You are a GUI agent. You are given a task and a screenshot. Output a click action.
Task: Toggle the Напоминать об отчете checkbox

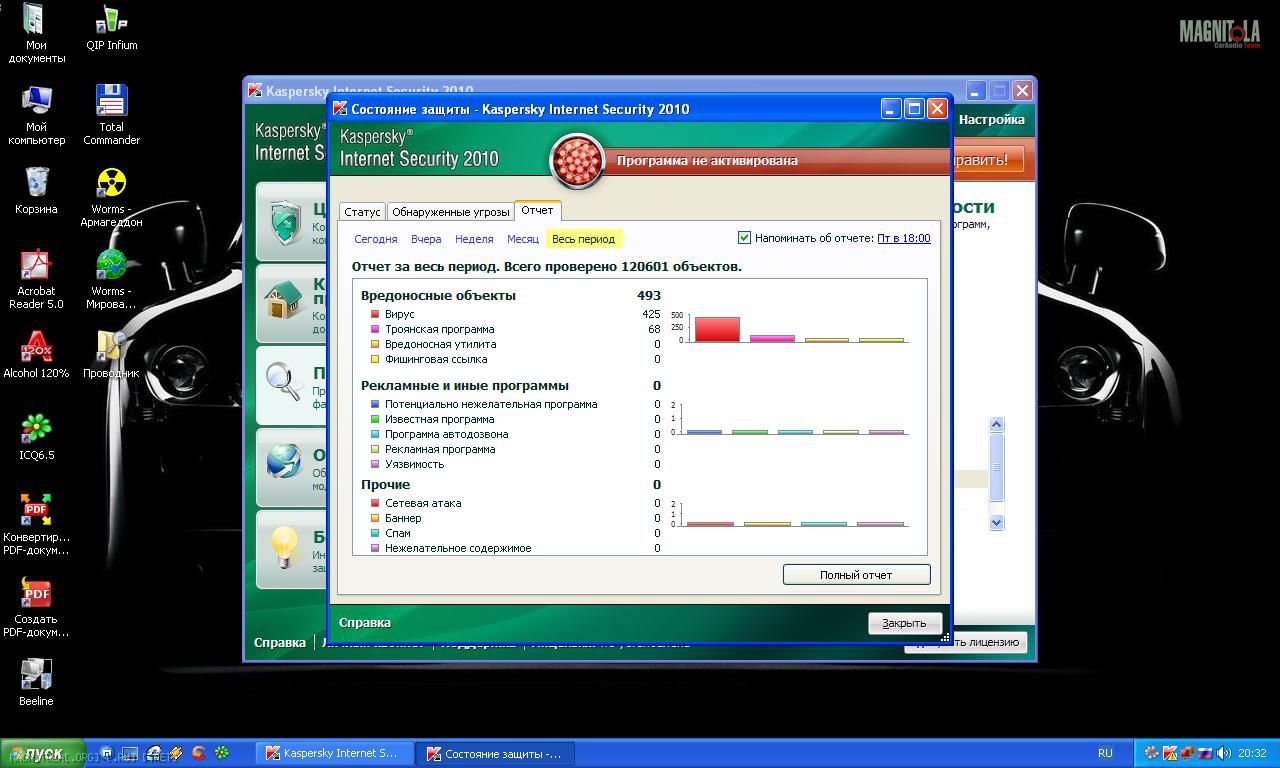744,238
